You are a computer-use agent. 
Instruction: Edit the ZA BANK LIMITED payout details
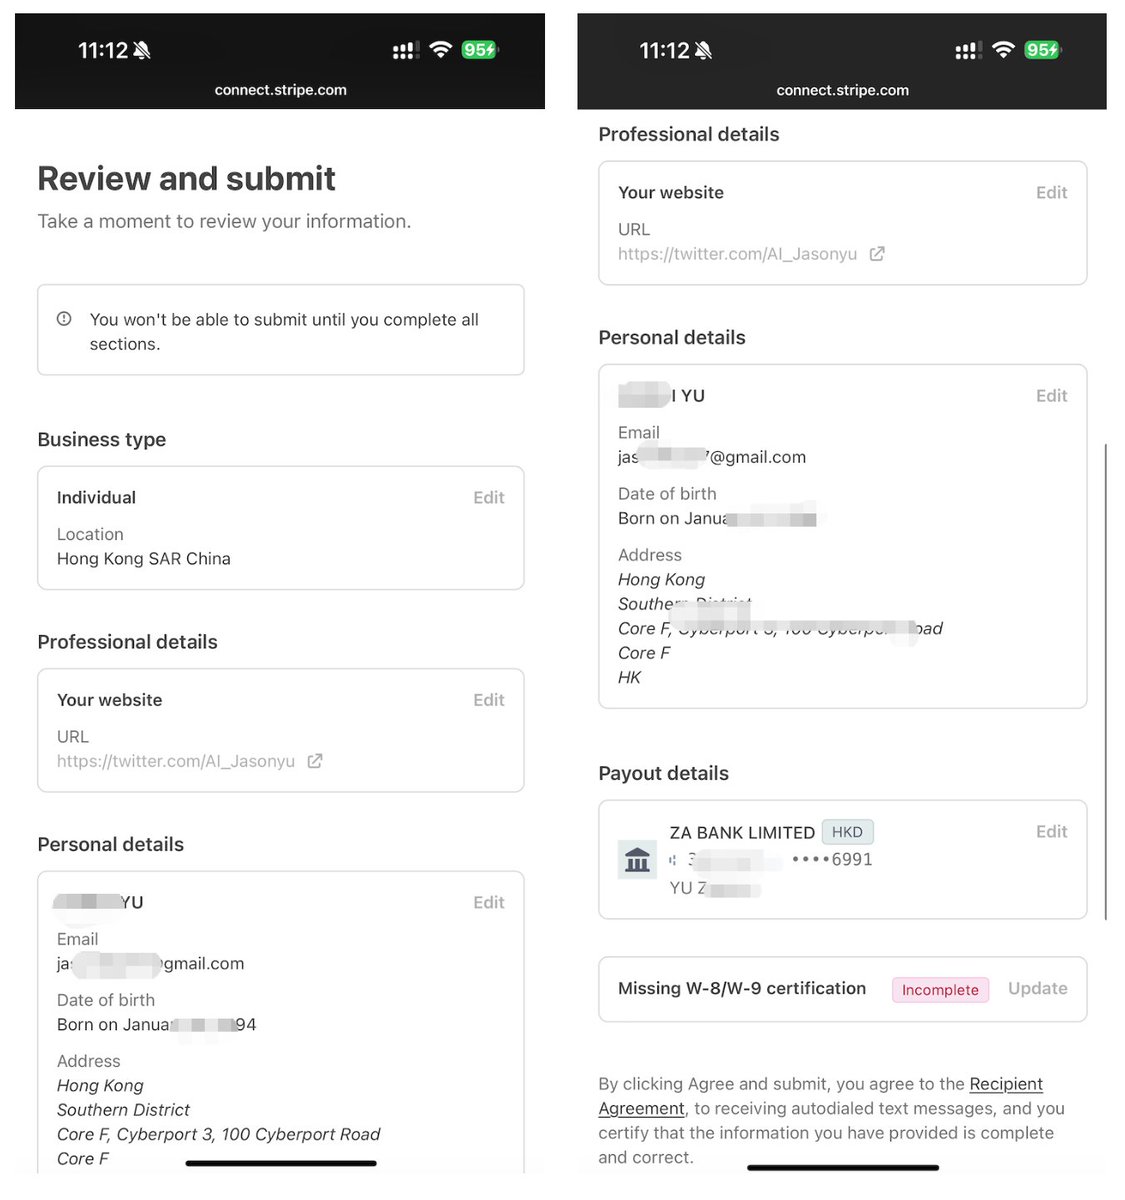tap(1051, 832)
